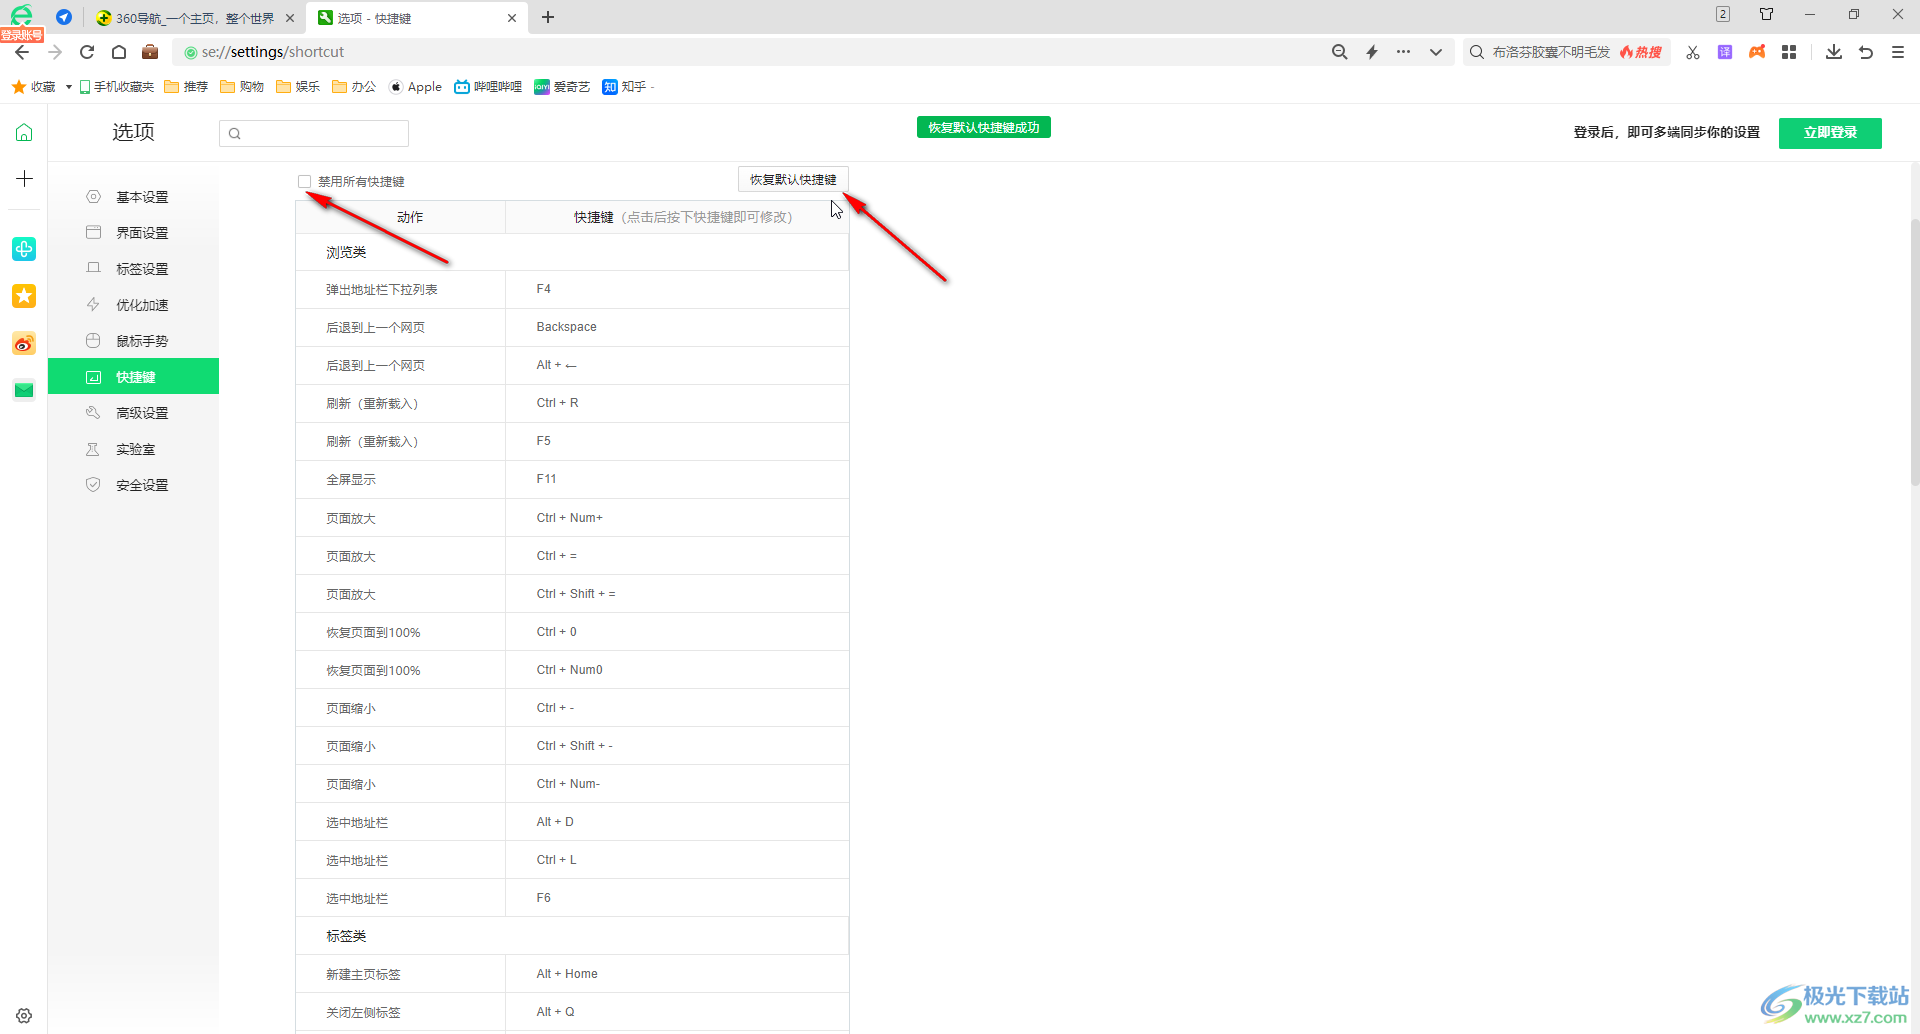Go back using the back arrow

click(x=22, y=52)
